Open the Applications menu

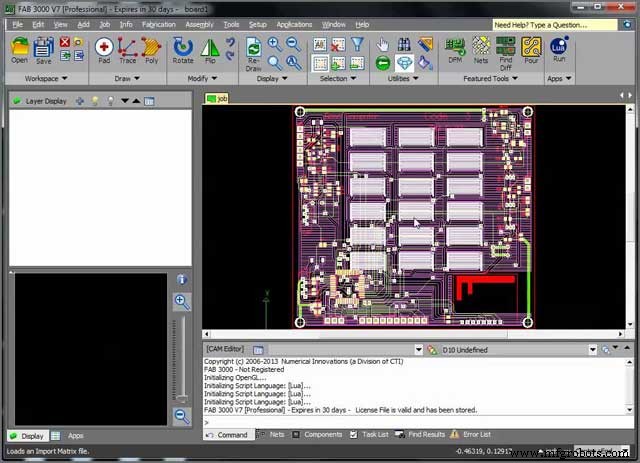[294, 24]
